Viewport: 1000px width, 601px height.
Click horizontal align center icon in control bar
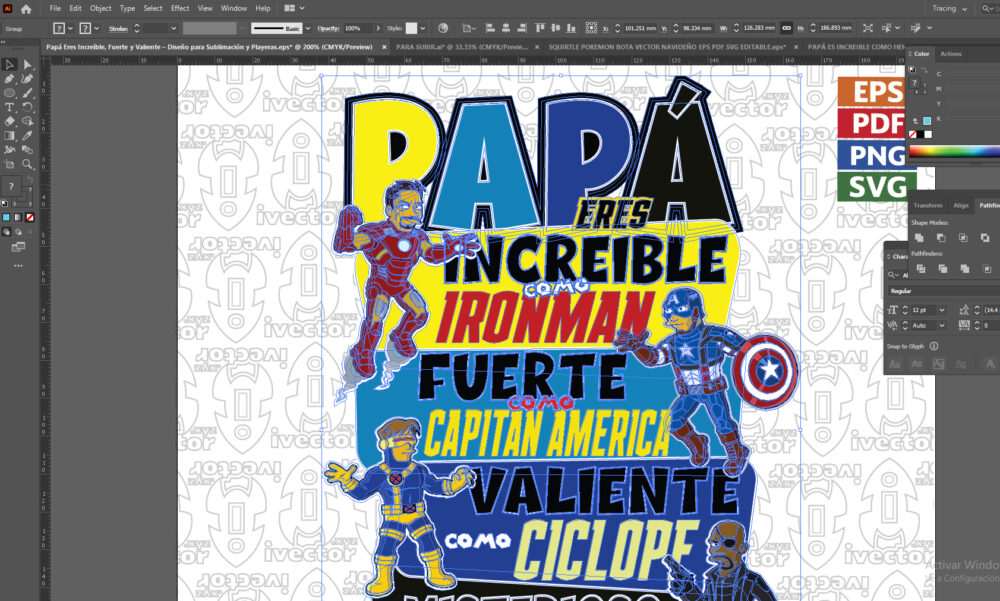pyautogui.click(x=506, y=28)
